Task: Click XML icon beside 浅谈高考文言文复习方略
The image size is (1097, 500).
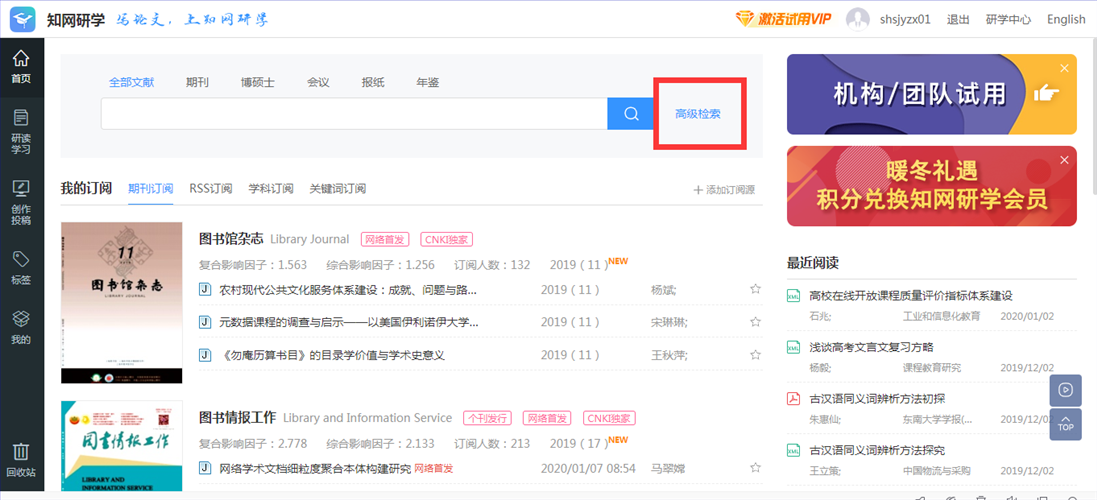Action: click(793, 348)
